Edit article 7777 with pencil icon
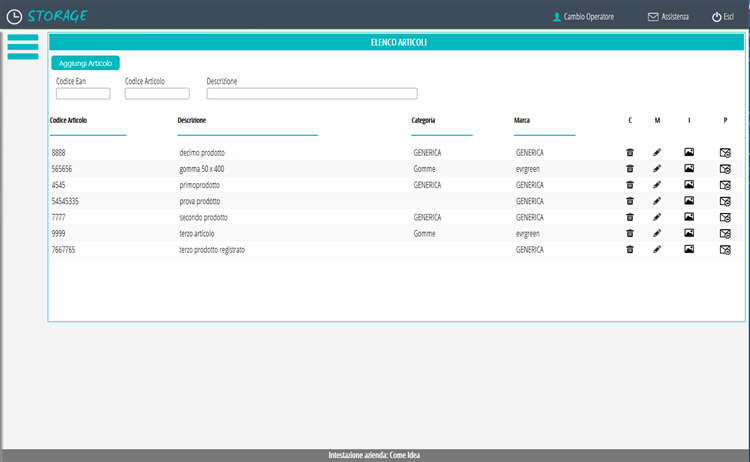This screenshot has height=462, width=750. [657, 218]
